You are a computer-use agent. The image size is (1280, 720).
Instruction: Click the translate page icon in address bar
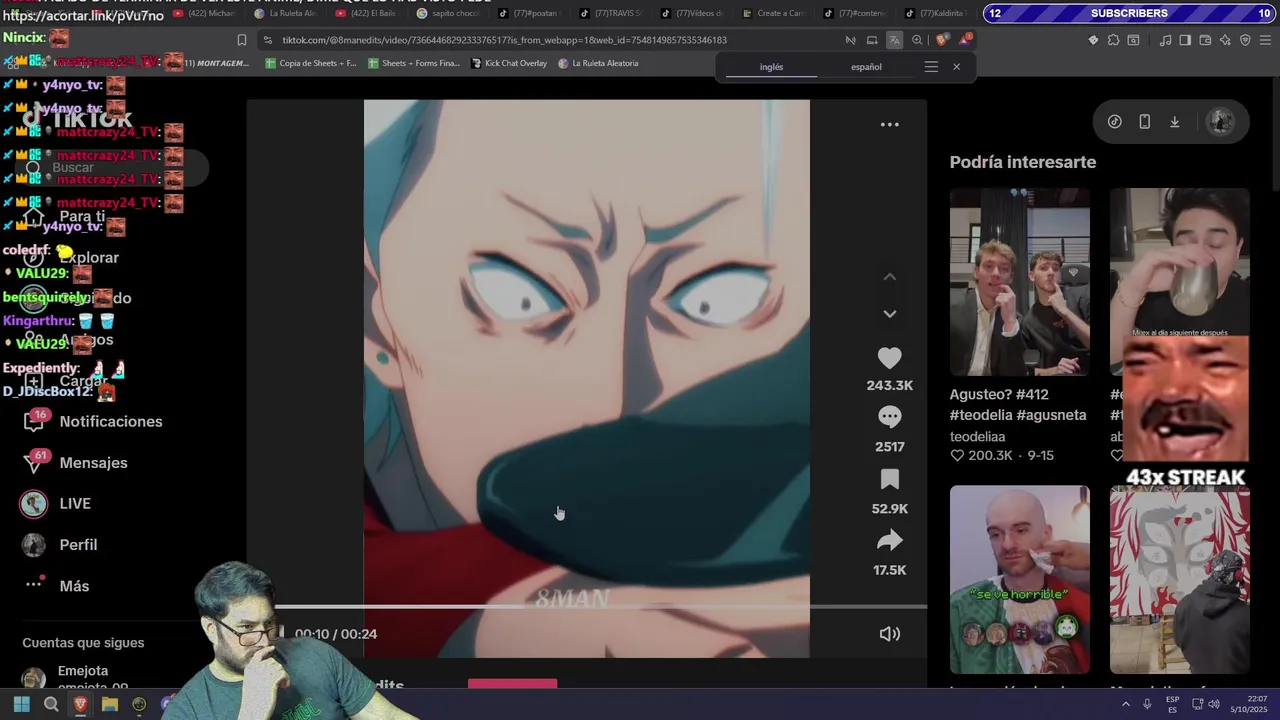point(894,40)
